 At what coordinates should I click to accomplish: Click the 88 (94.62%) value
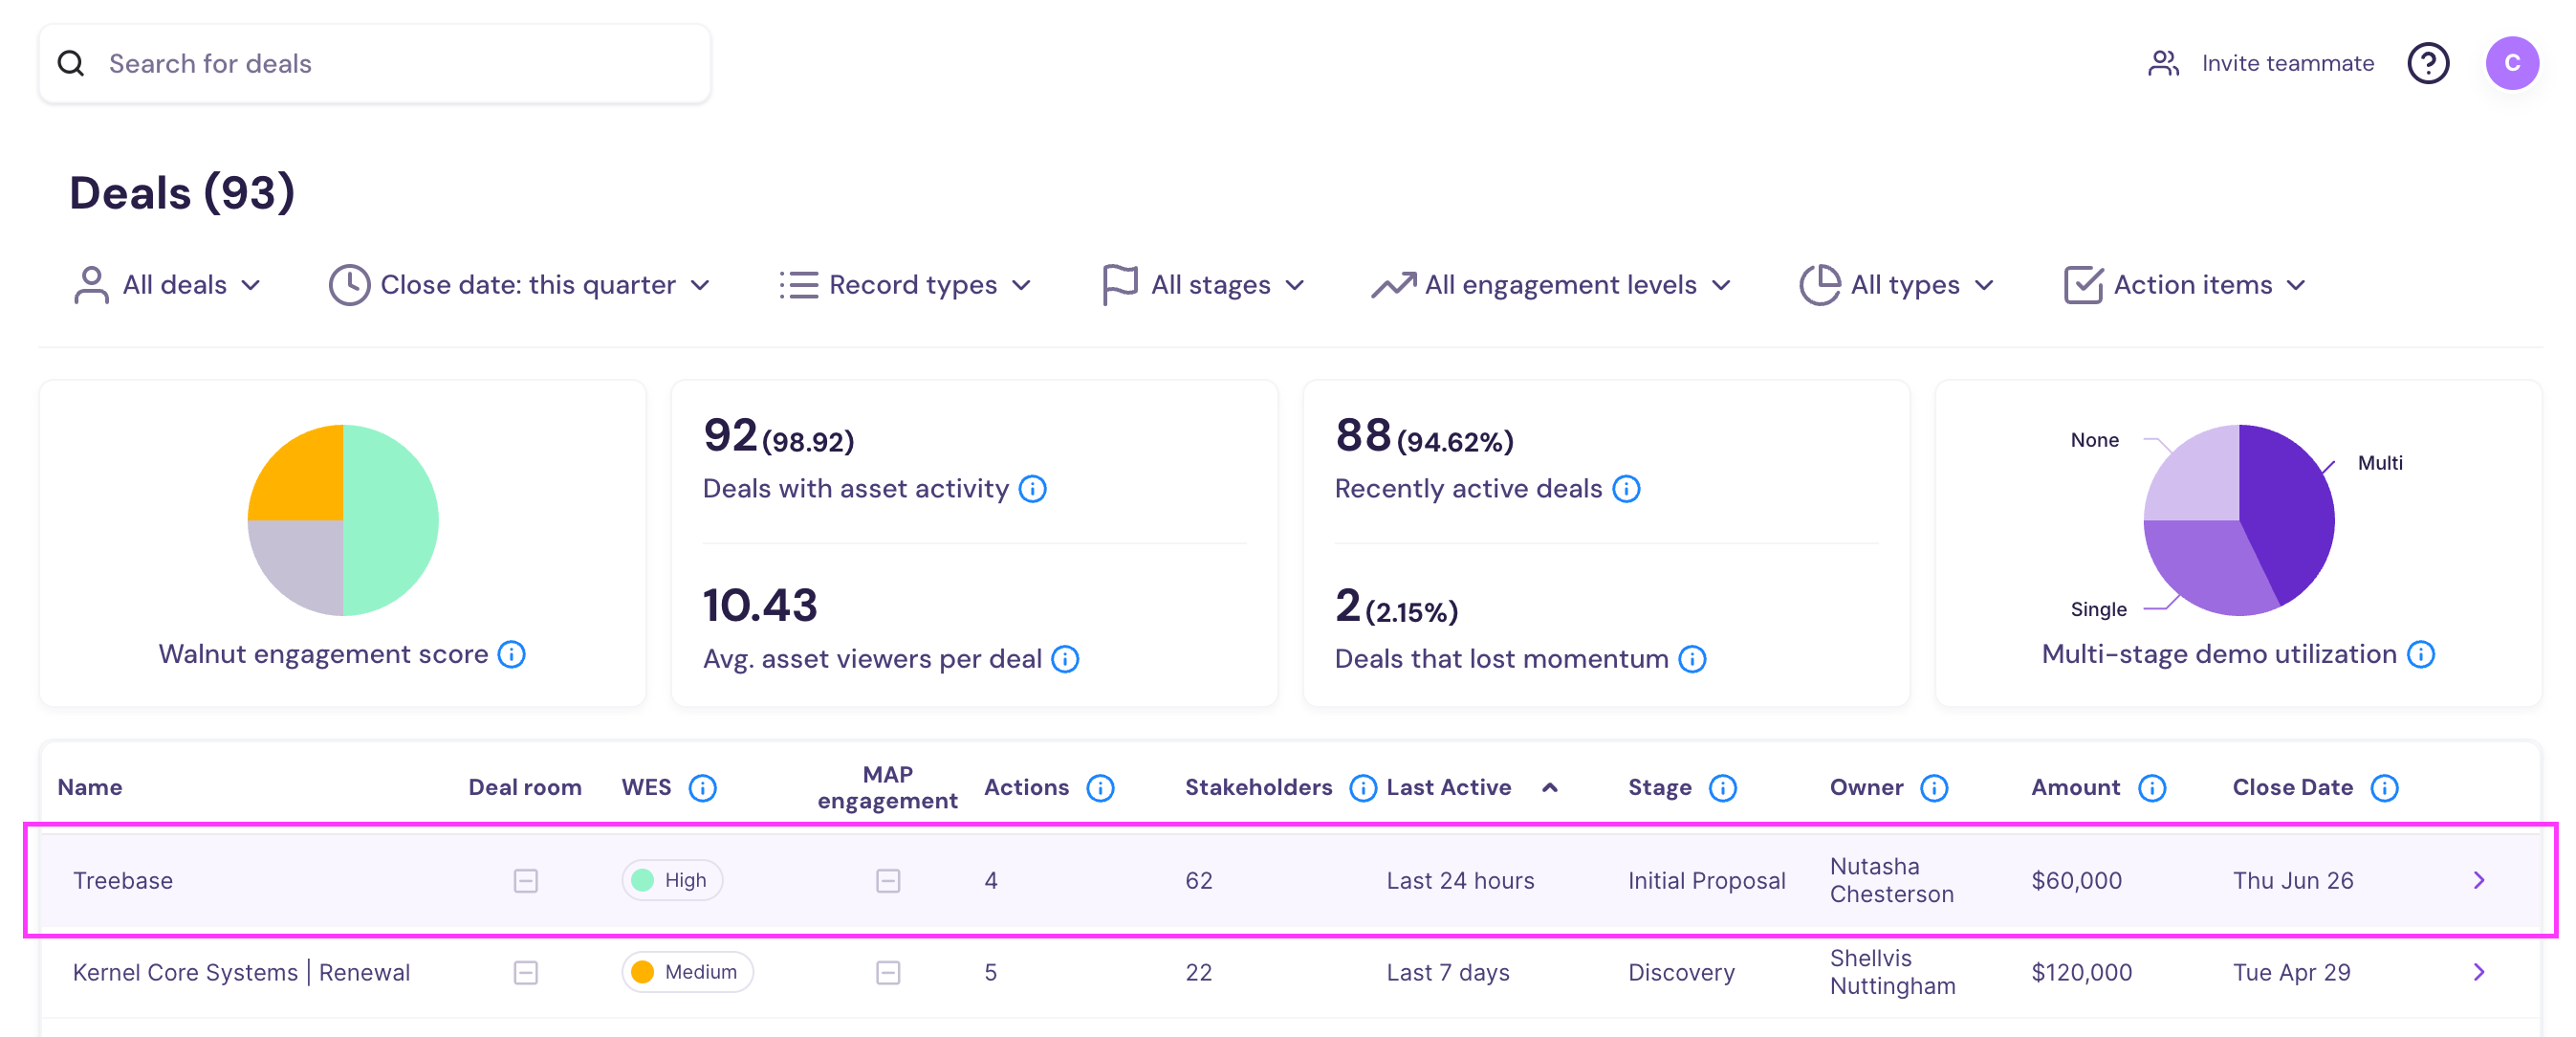(x=1424, y=437)
